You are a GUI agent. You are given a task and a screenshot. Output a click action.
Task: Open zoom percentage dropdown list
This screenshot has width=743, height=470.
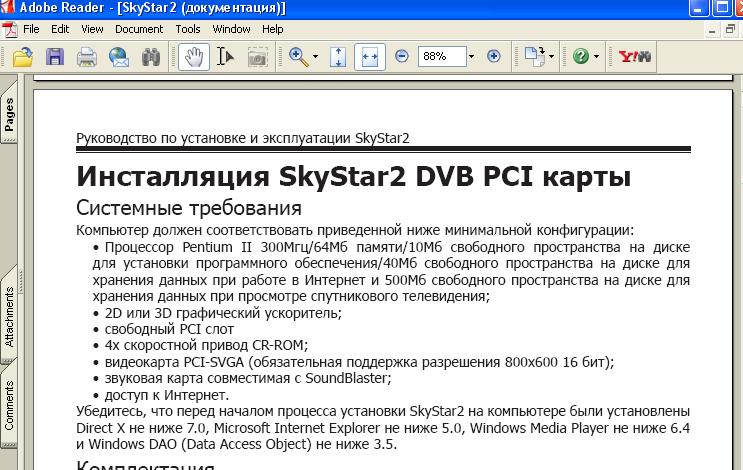471,56
